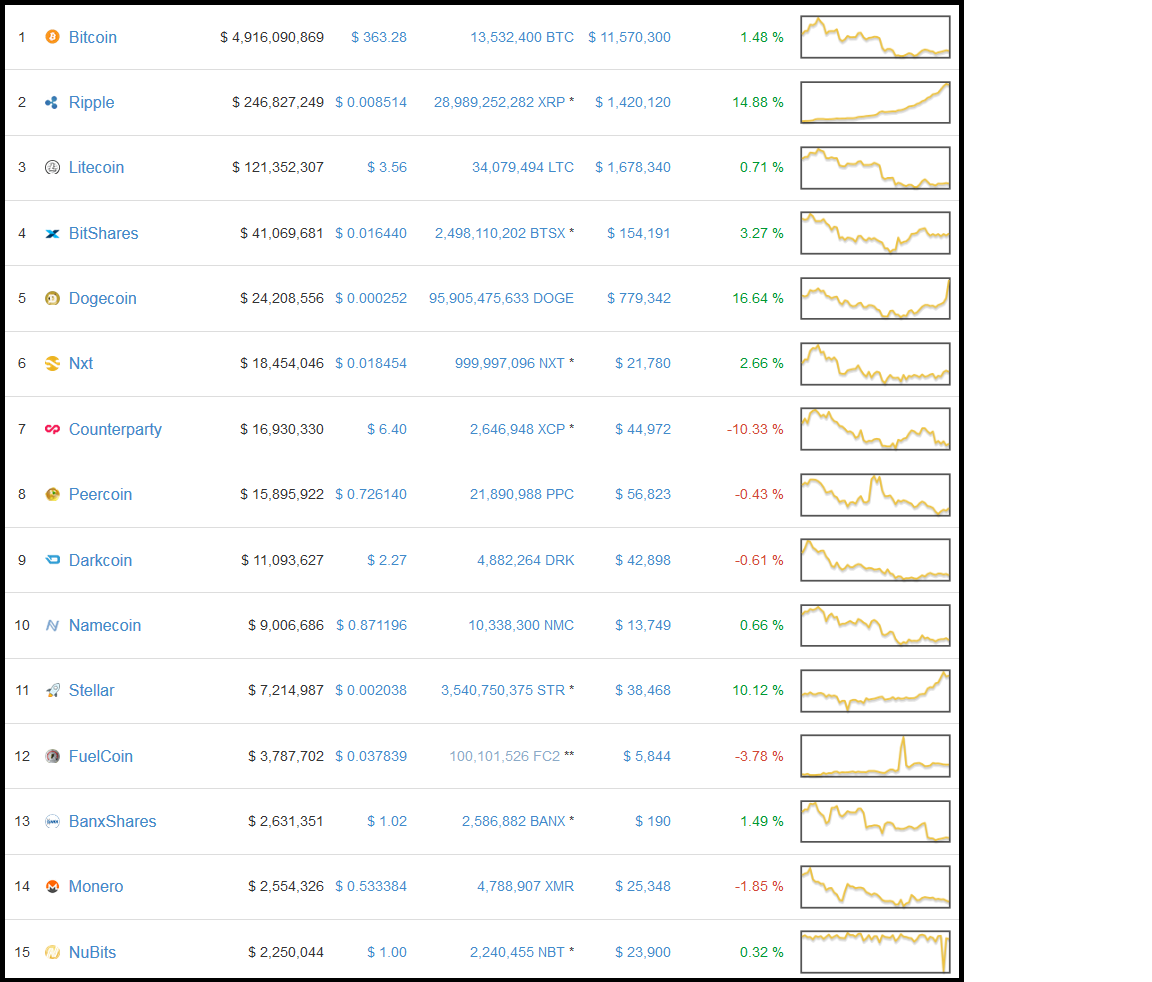
Task: Click the red Counterparty logo icon
Action: (x=52, y=429)
